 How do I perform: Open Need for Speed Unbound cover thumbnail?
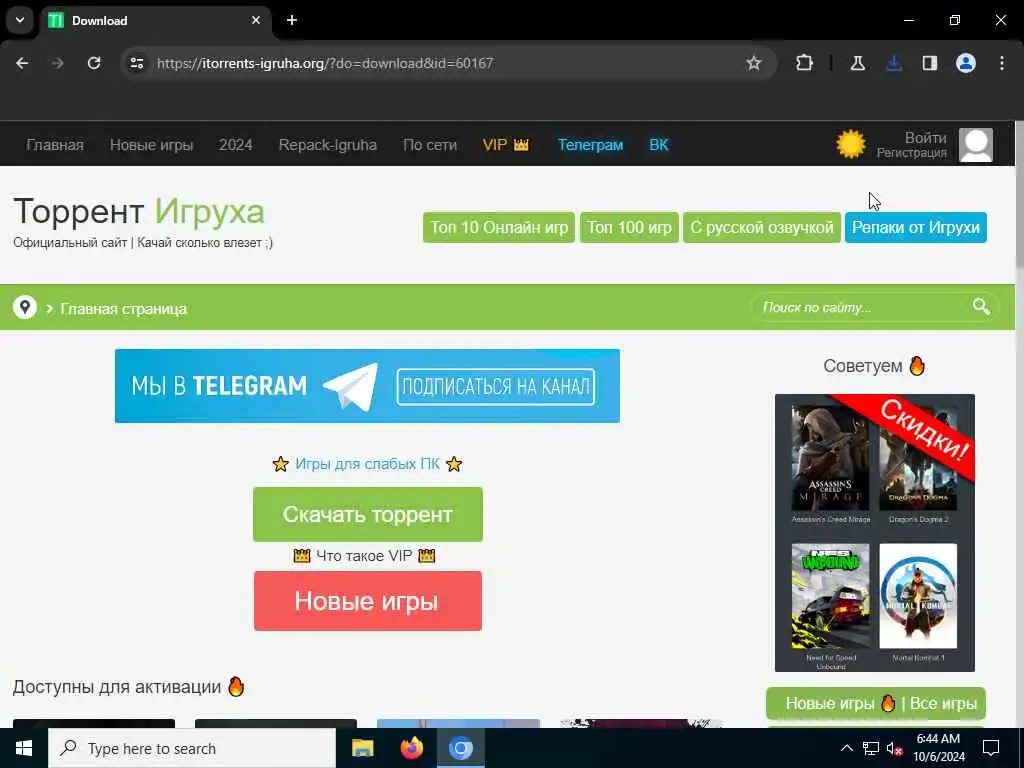(830, 596)
